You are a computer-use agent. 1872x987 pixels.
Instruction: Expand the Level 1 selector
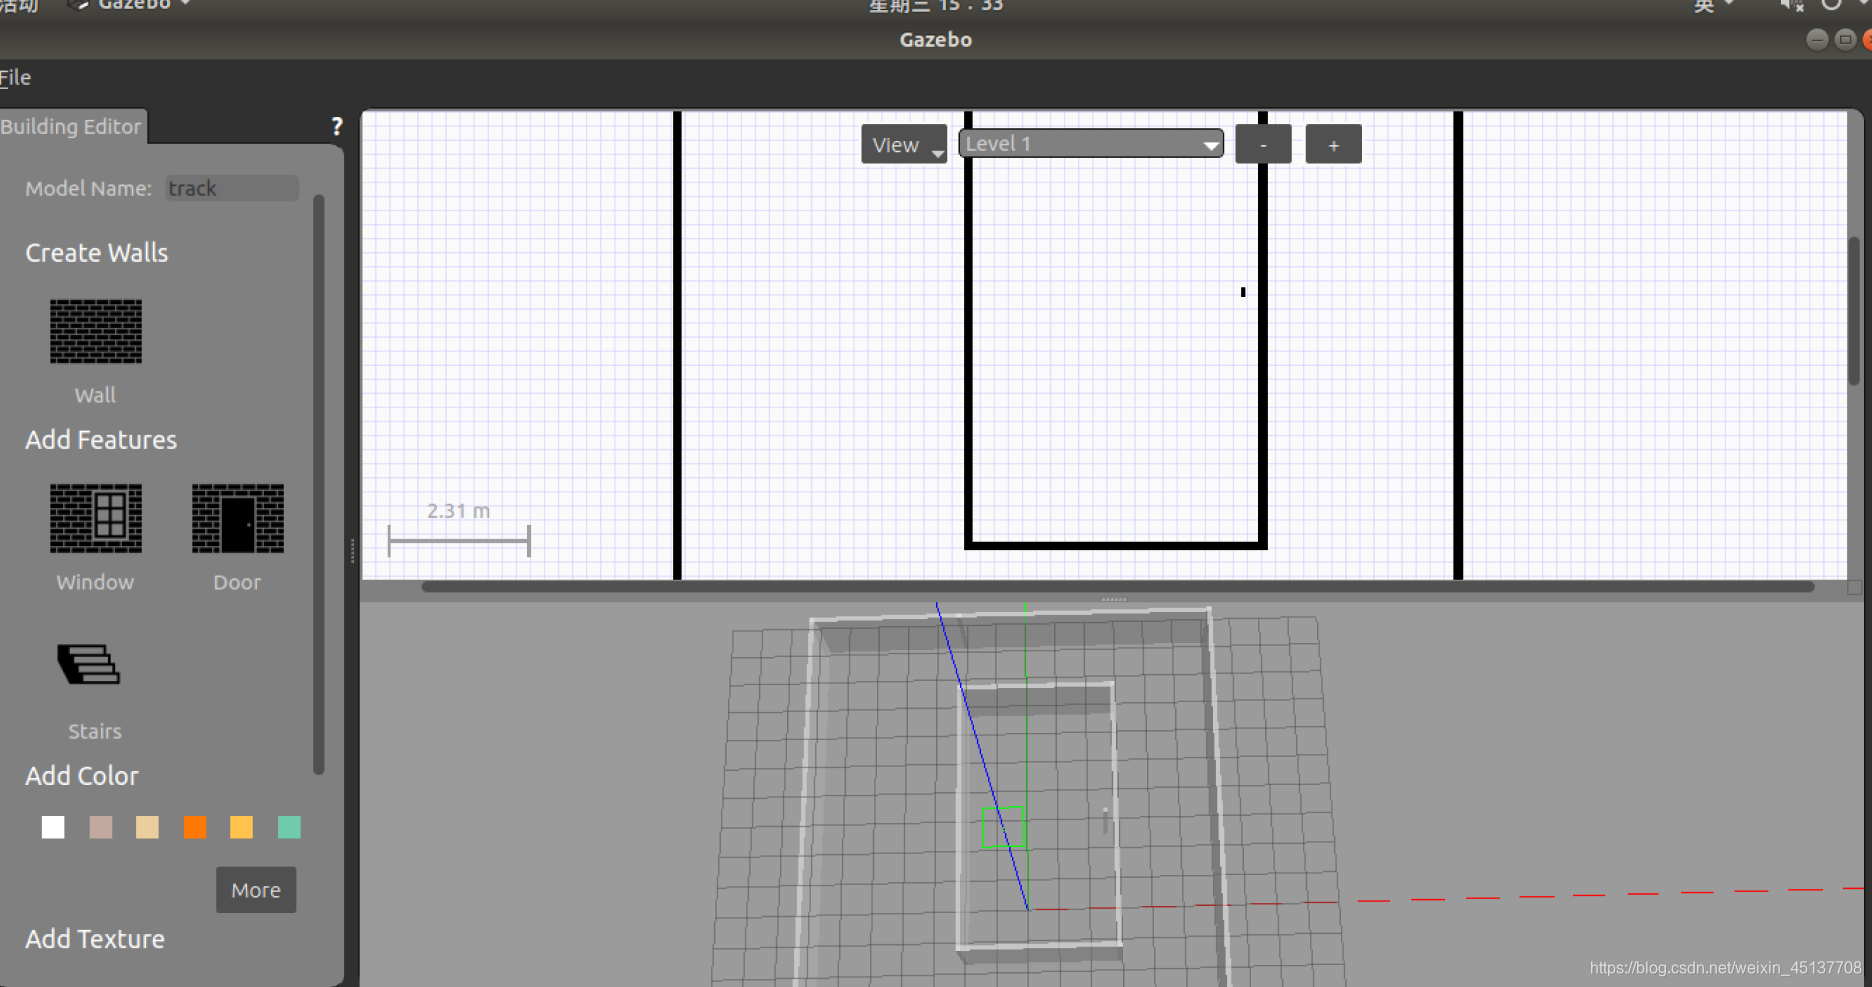click(1091, 143)
